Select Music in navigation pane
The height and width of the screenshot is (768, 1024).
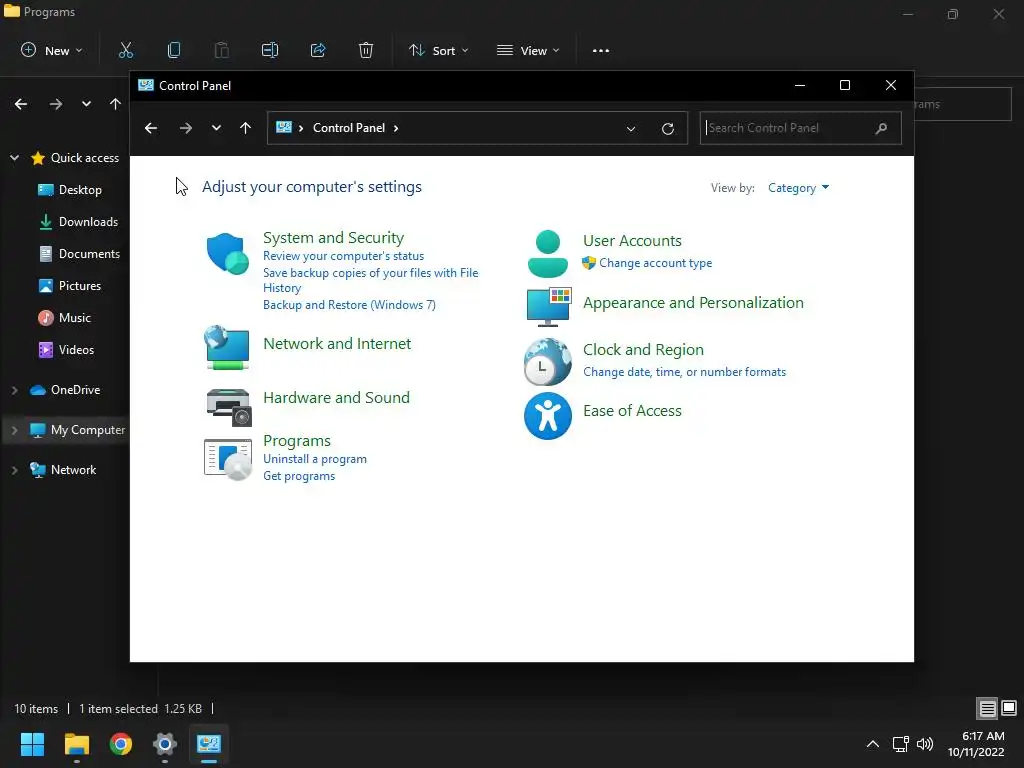[x=65, y=318]
